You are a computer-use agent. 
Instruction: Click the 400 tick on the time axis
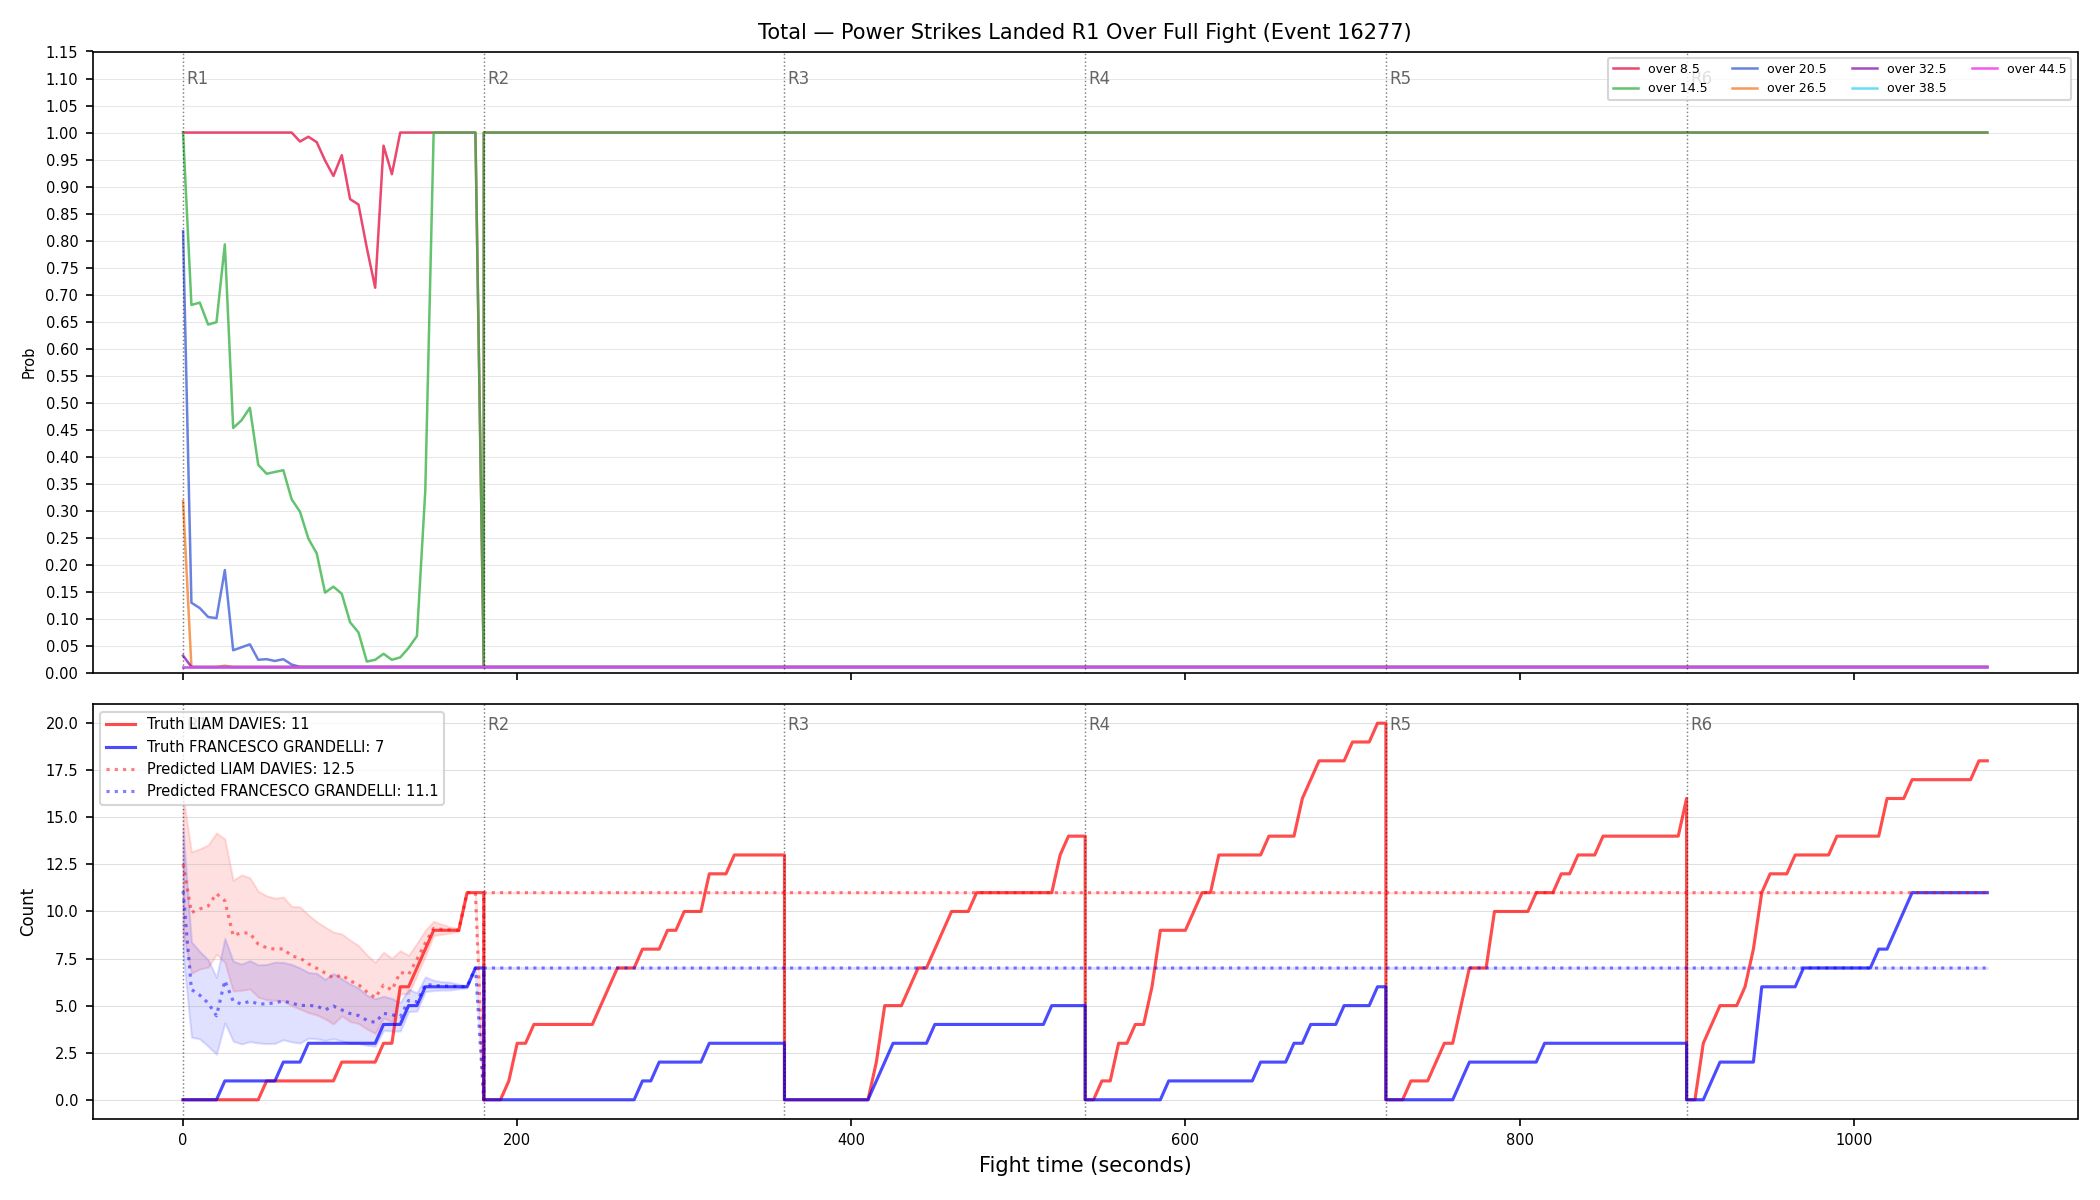pyautogui.click(x=851, y=1138)
